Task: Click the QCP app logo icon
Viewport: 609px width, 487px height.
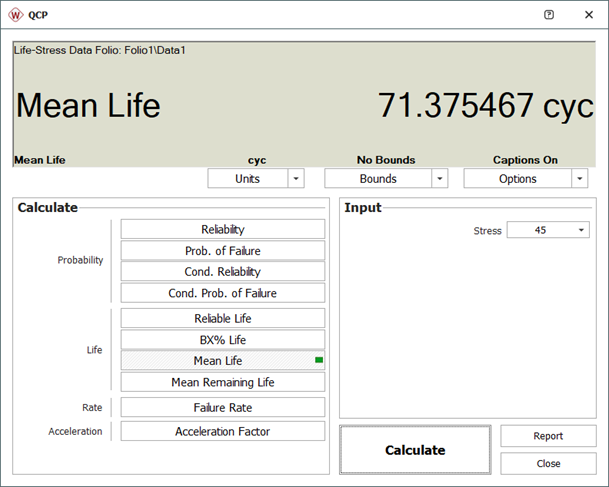Action: click(x=16, y=15)
